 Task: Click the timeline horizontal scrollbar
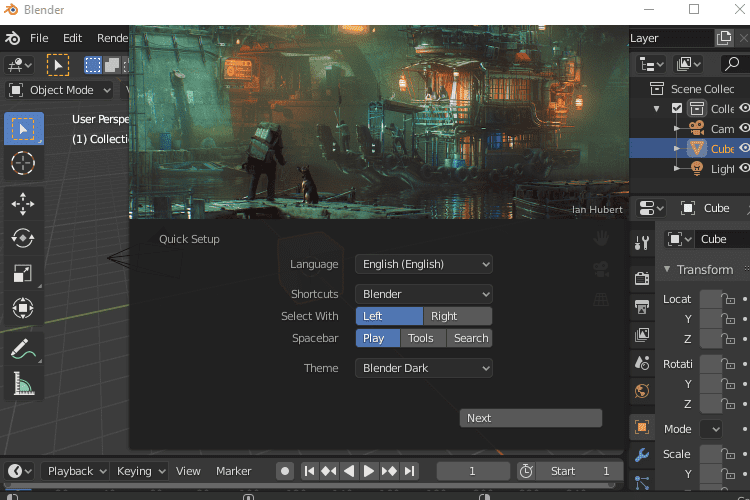(309, 485)
